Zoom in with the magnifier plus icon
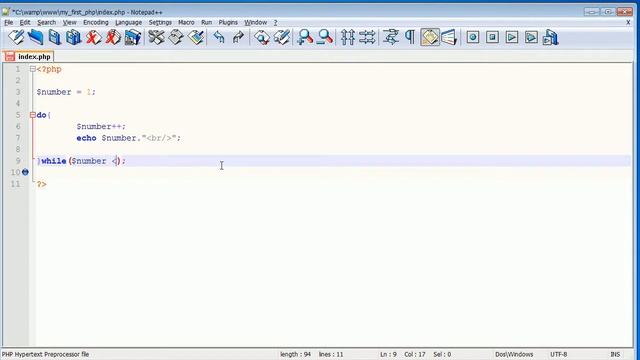Screen dimensions: 640x360 pos(305,38)
